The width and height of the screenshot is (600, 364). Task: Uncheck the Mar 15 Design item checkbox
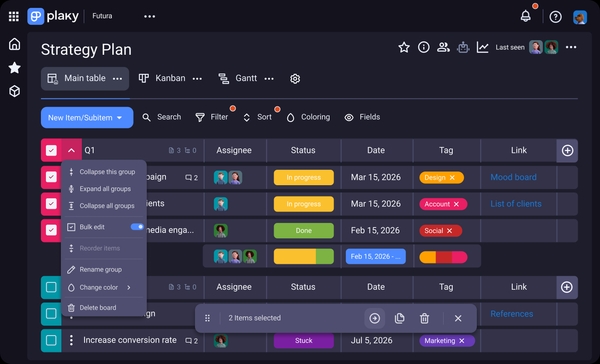click(x=51, y=177)
